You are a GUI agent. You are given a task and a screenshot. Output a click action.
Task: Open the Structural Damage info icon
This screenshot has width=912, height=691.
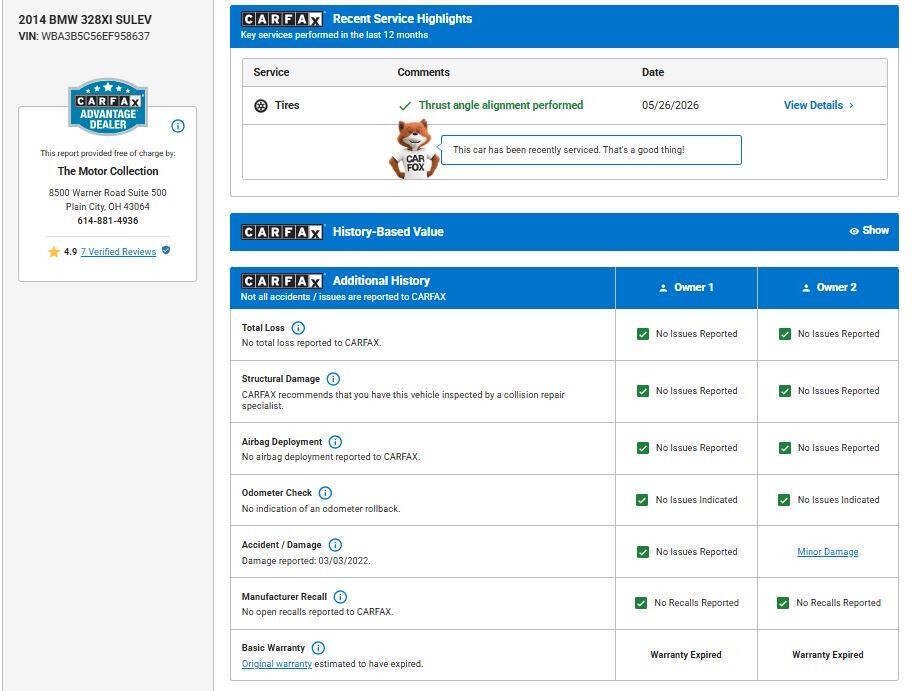333,379
